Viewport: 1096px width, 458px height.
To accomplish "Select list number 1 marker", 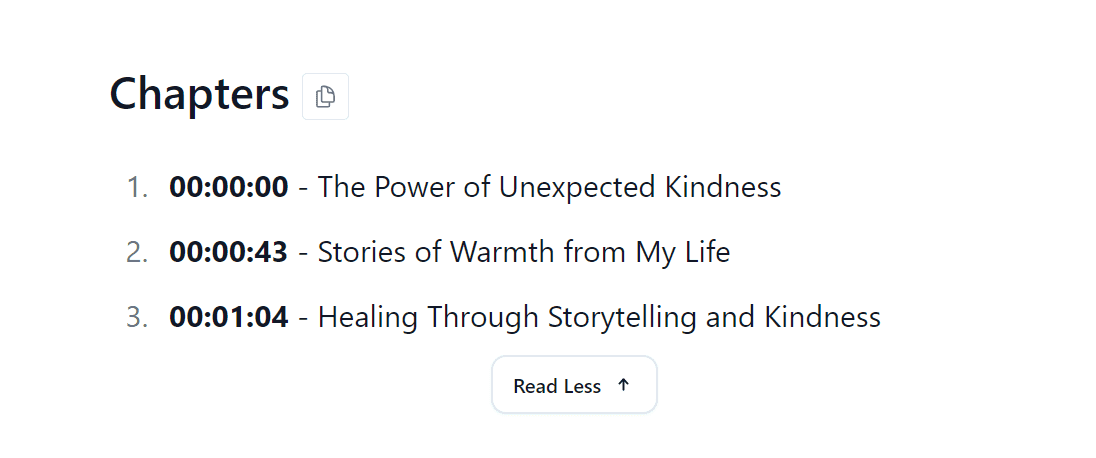I will 137,187.
